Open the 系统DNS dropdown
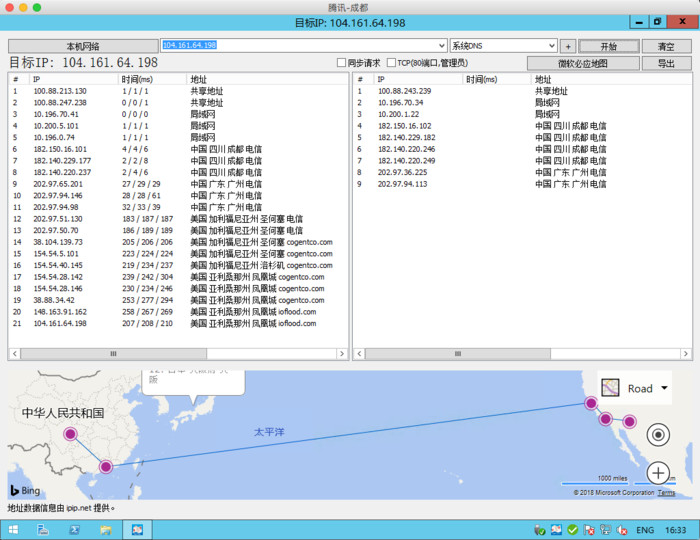The height and width of the screenshot is (540, 700). pyautogui.click(x=504, y=46)
